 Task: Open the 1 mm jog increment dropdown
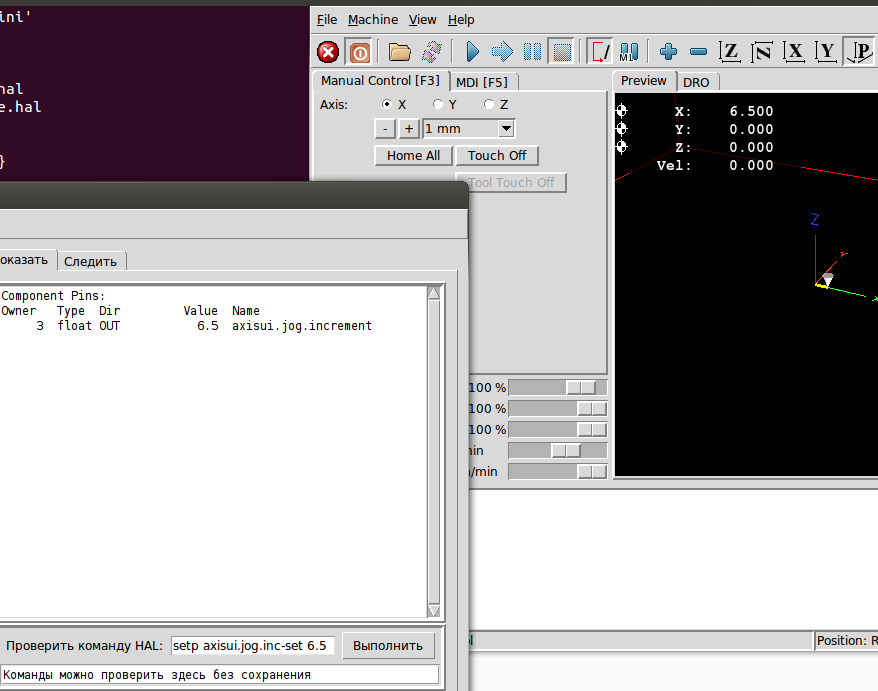(506, 129)
